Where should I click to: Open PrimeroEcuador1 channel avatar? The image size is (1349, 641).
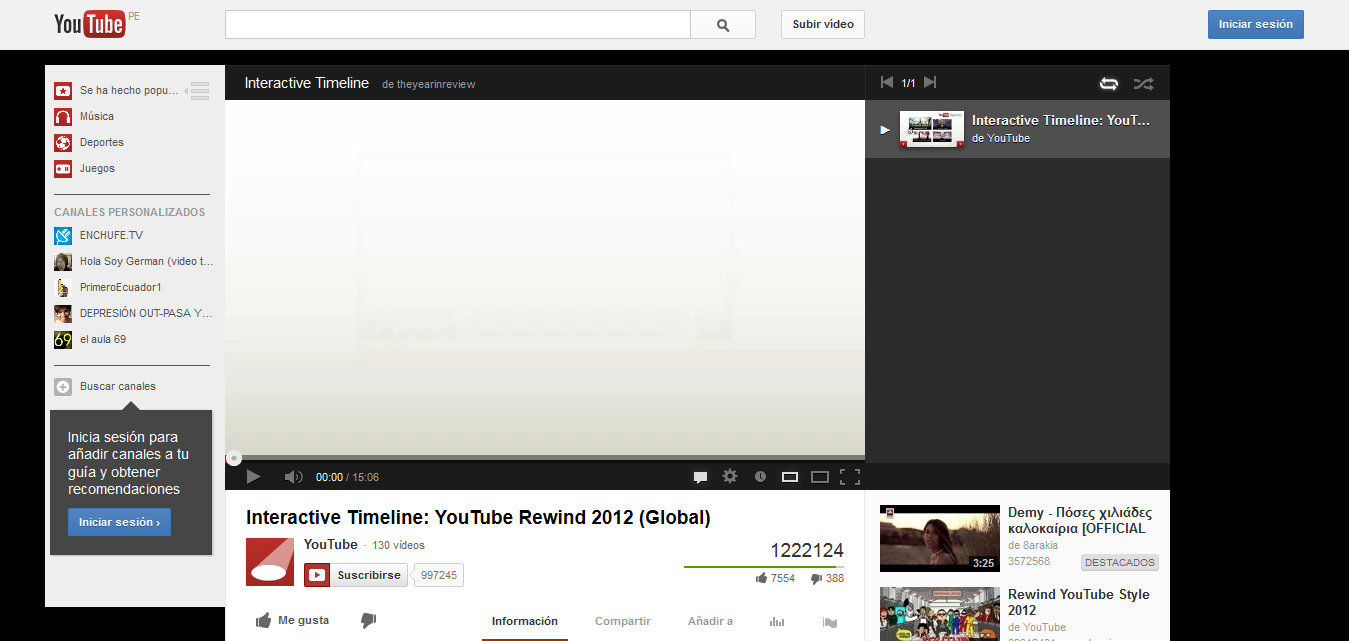[63, 288]
